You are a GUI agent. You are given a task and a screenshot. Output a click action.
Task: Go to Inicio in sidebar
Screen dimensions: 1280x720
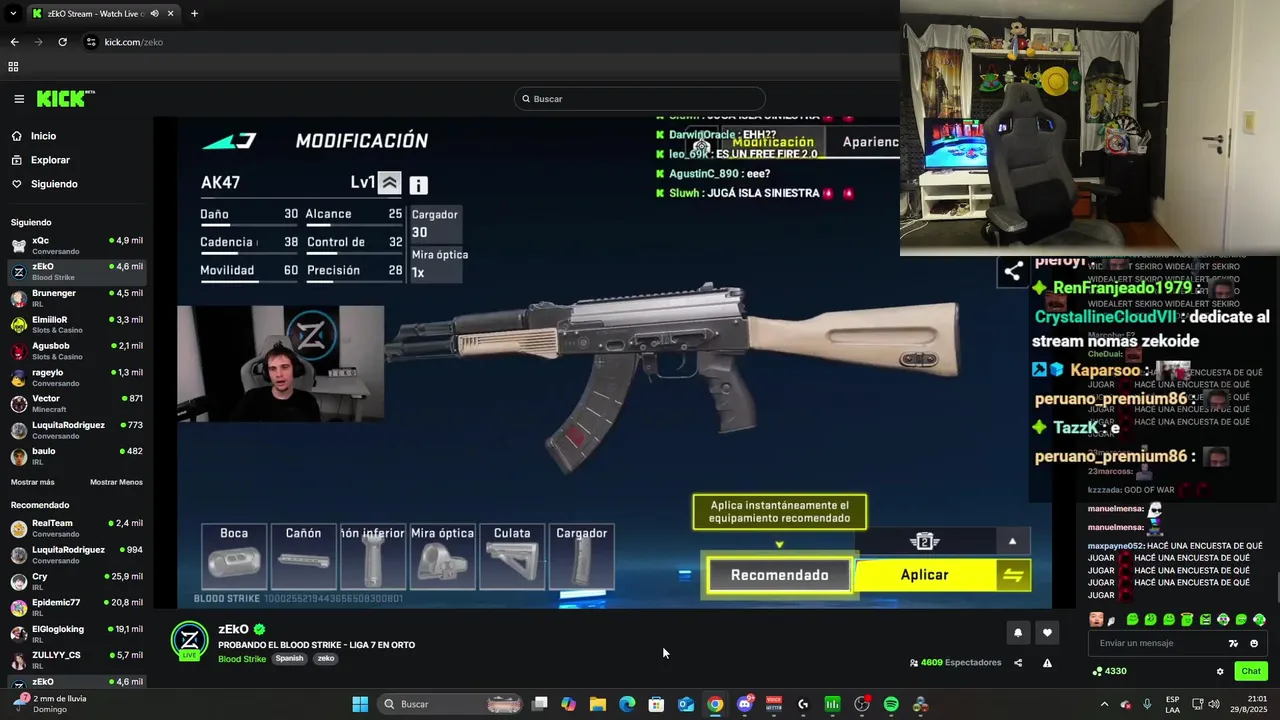(43, 136)
